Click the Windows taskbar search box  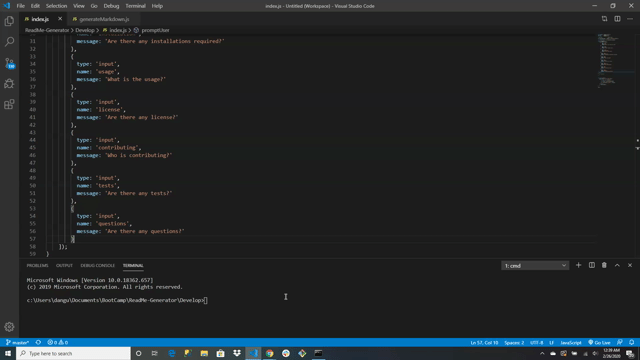(73, 353)
